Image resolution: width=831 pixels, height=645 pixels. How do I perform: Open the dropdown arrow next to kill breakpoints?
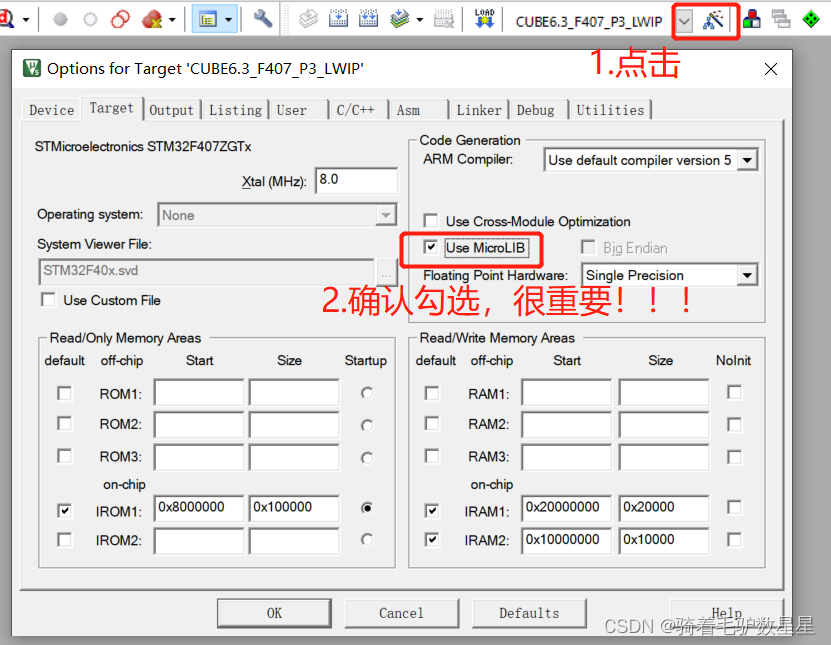coord(172,20)
